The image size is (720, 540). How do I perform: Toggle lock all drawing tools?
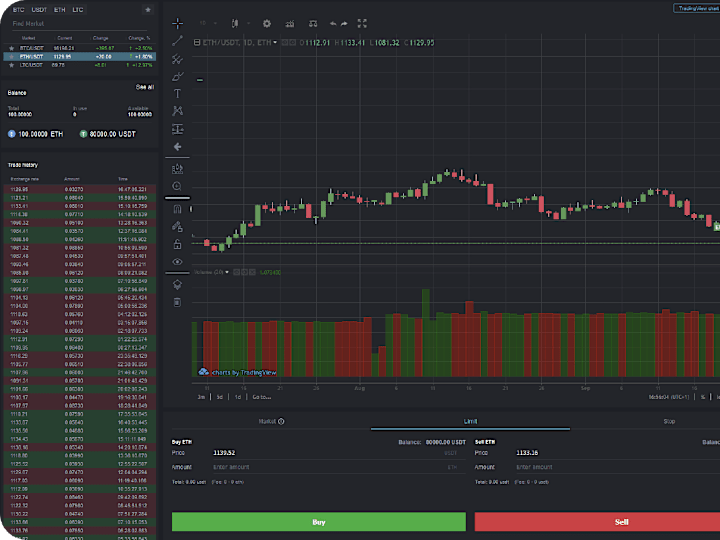(x=177, y=244)
